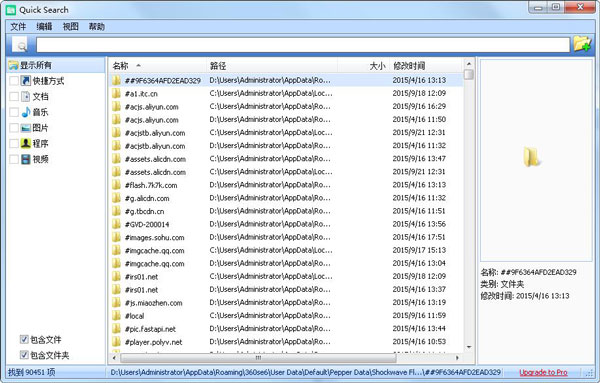
Task: Sort by the 大小 column header
Action: click(363, 66)
